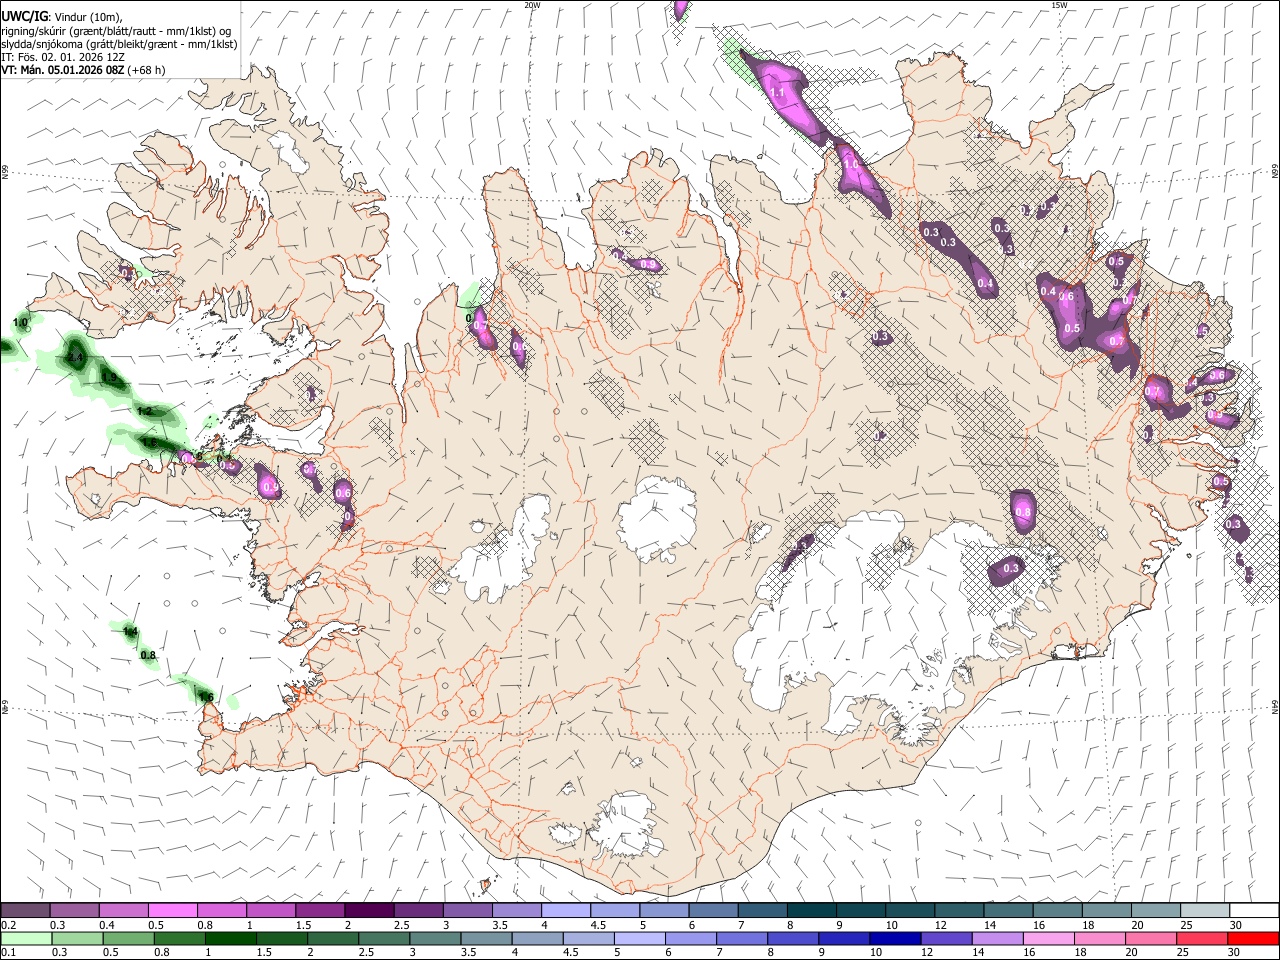The height and width of the screenshot is (960, 1280).
Task: Pick the top-row purple swatch between 0.3 and 0.4
Action: (74, 910)
